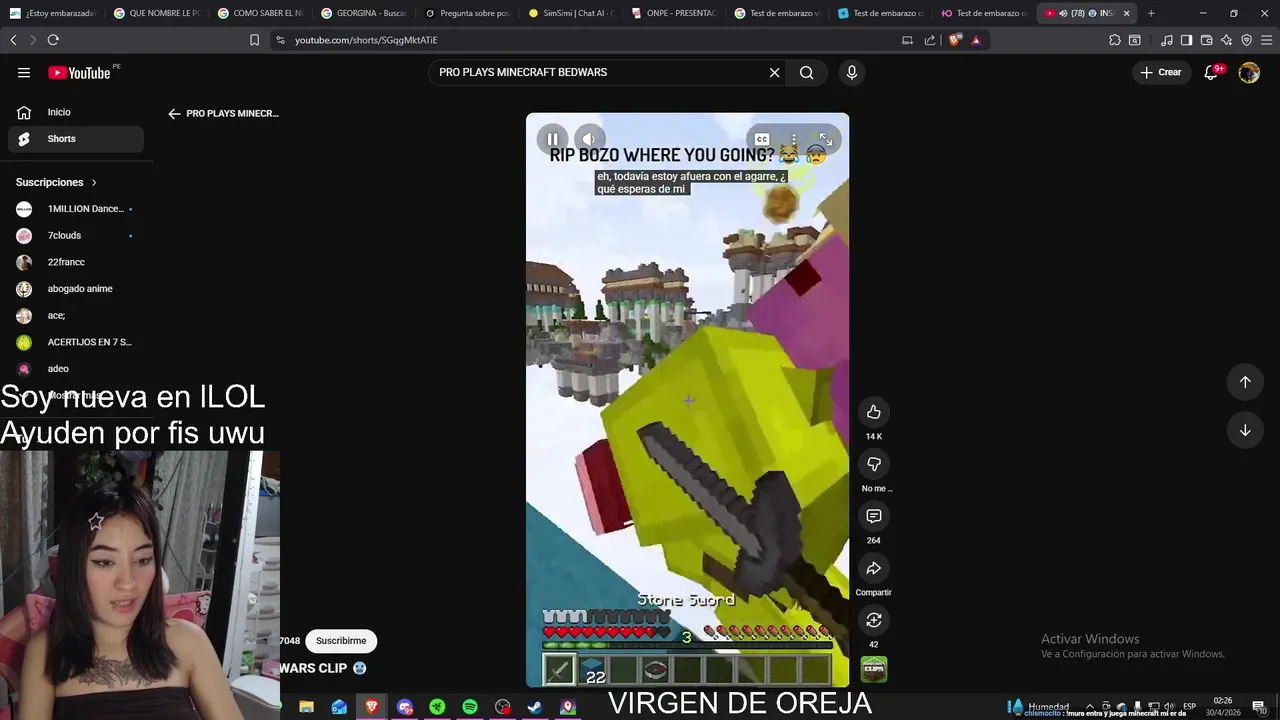Reload the page
The height and width of the screenshot is (720, 1280).
53,40
